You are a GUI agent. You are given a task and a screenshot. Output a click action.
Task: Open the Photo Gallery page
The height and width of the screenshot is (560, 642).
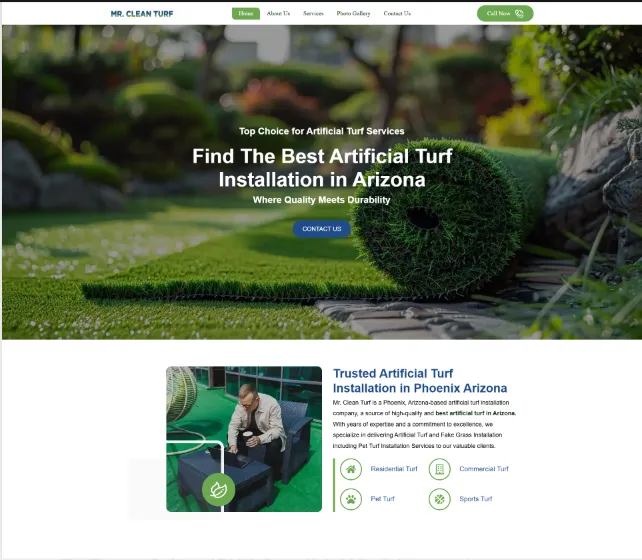click(x=353, y=14)
